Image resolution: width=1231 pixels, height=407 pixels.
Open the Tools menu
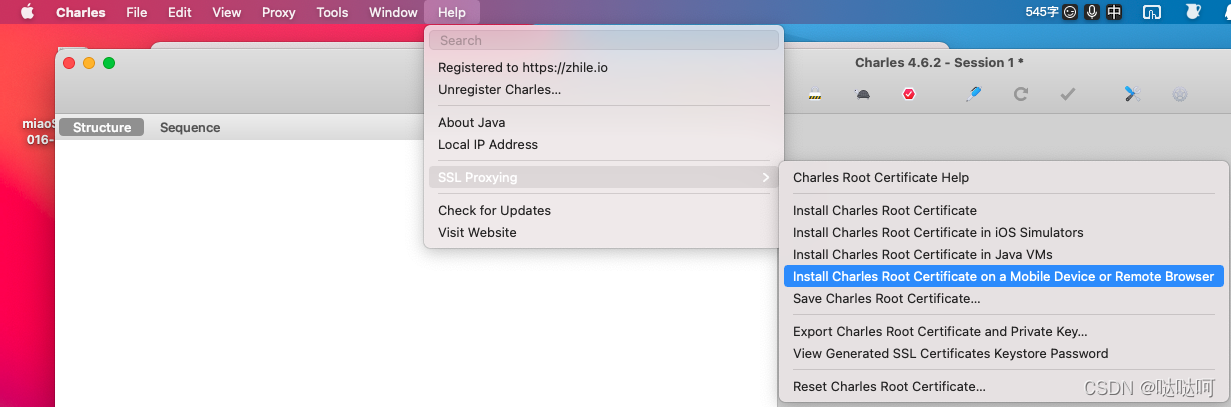coord(333,12)
